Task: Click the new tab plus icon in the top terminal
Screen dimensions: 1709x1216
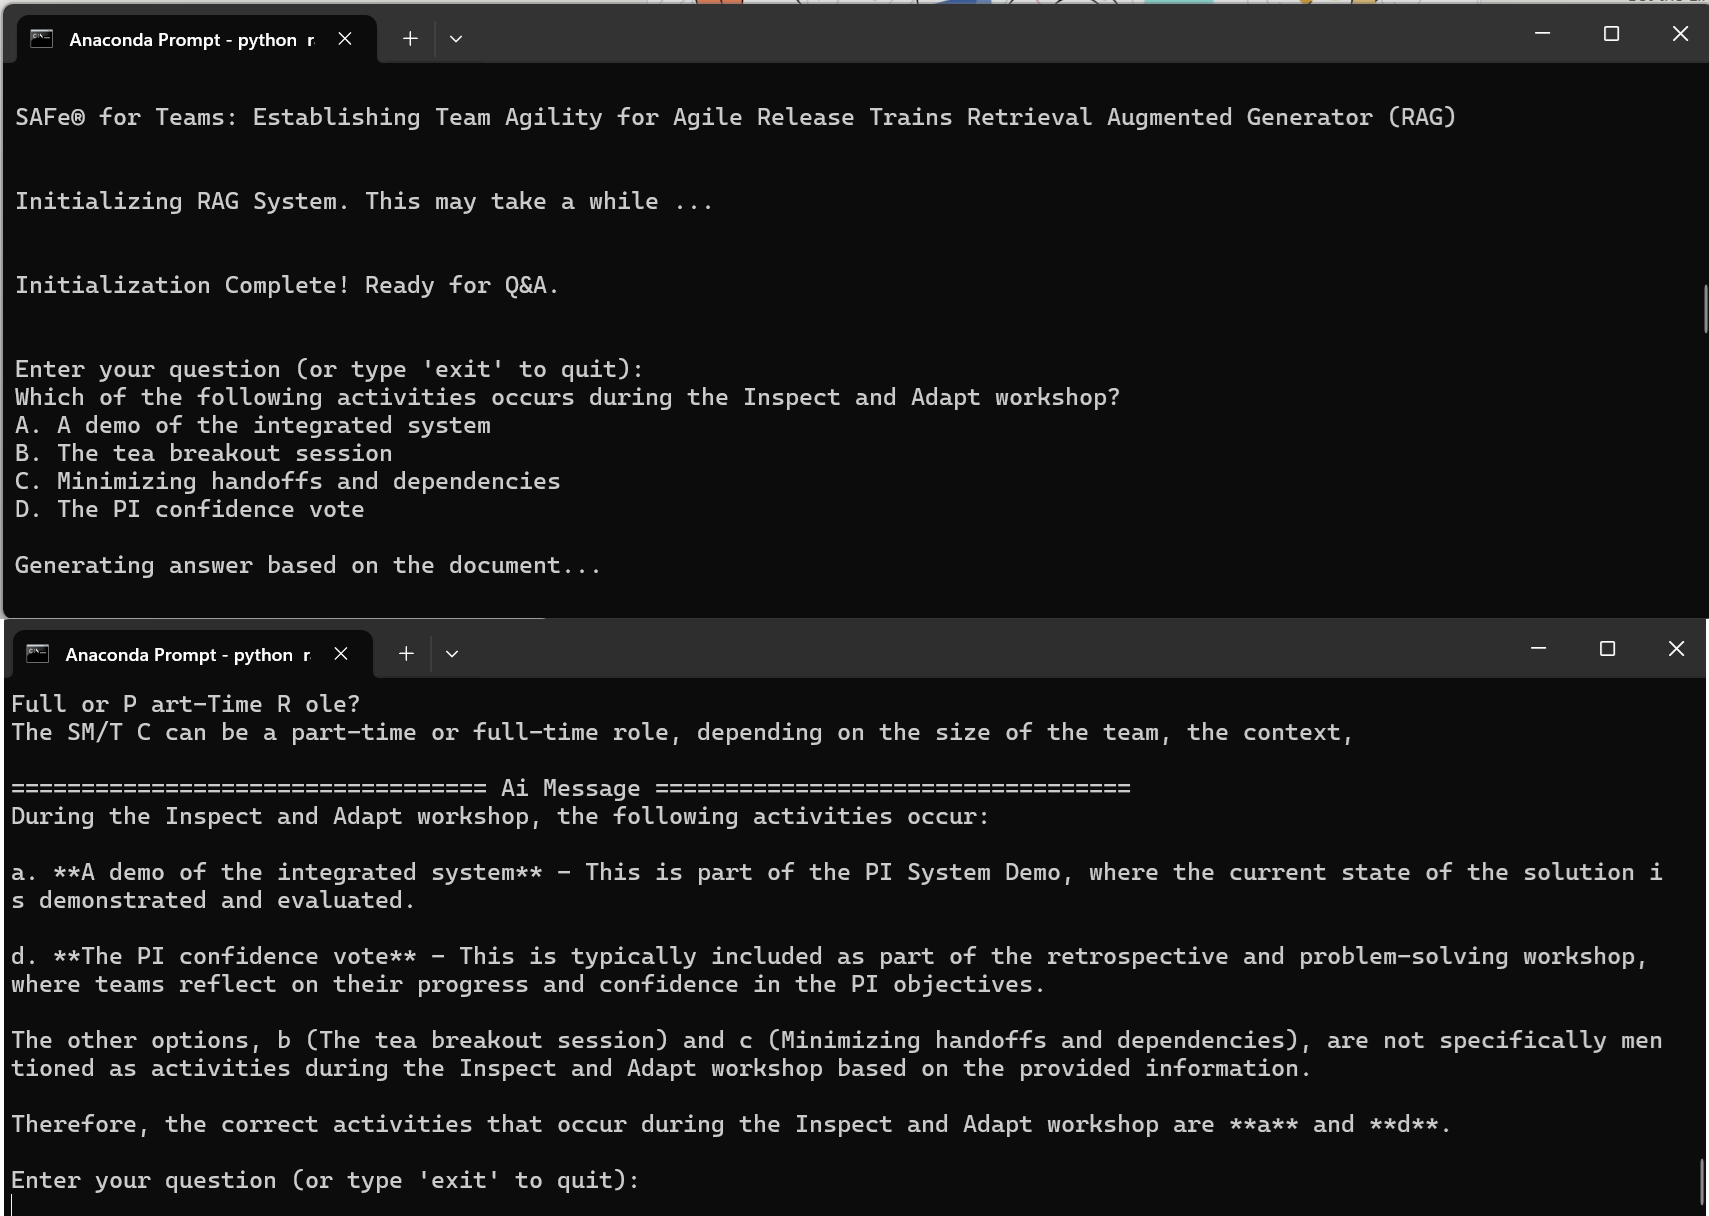Action: coord(409,38)
